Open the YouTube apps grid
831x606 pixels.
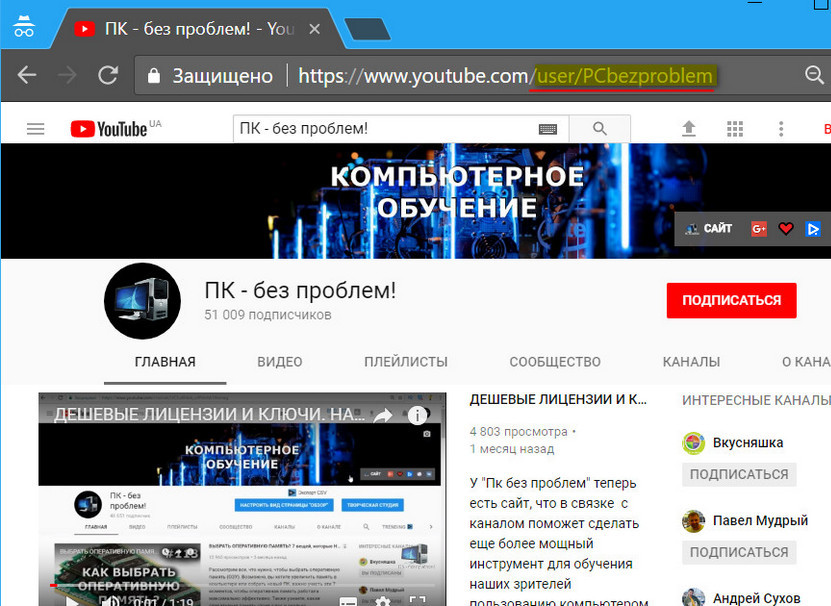pyautogui.click(x=735, y=129)
